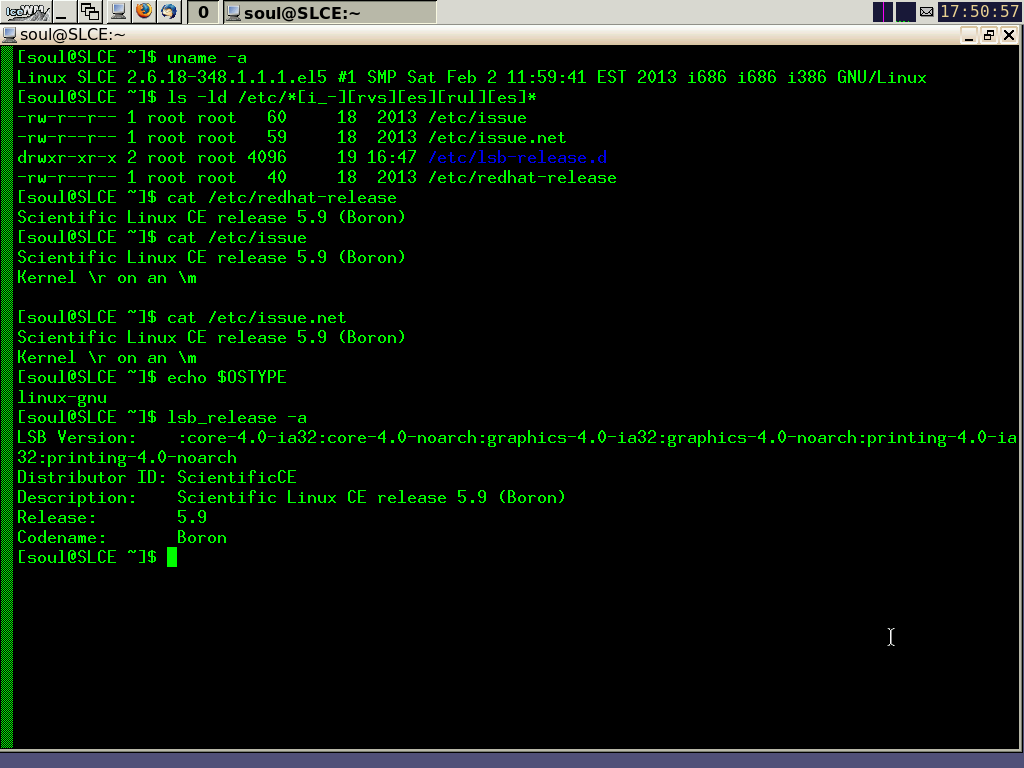
Task: Click the '/etc/issue.net' listing row
Action: pos(292,138)
